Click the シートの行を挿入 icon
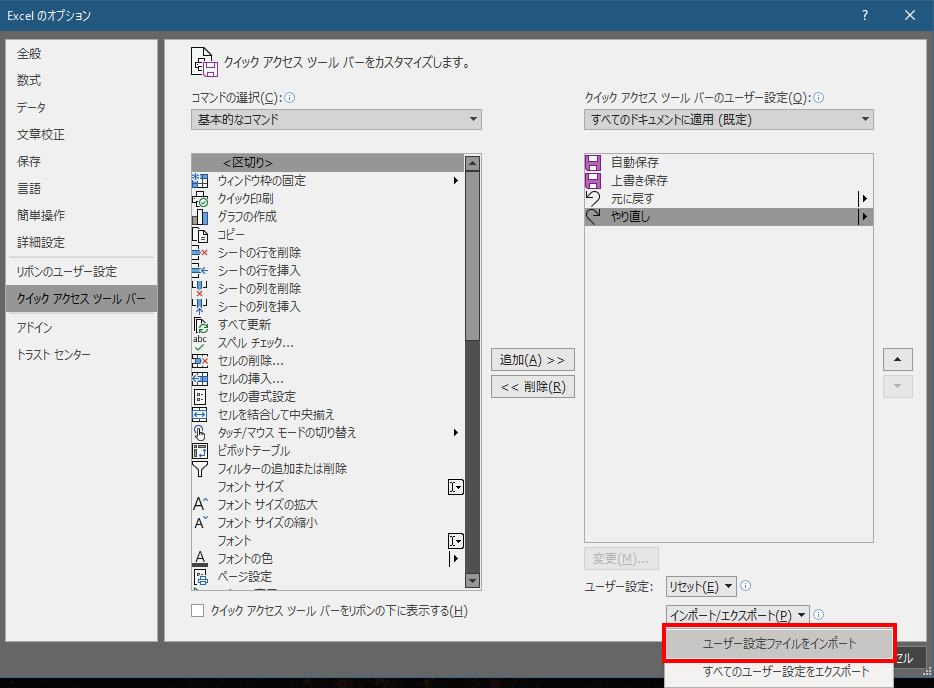 200,270
